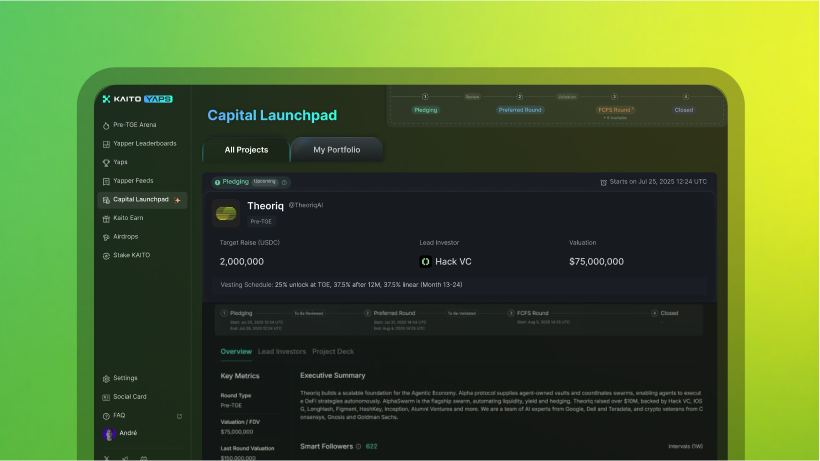The height and width of the screenshot is (461, 820).
Task: Click the Yapper Leaderboards chart icon
Action: pyautogui.click(x=106, y=144)
